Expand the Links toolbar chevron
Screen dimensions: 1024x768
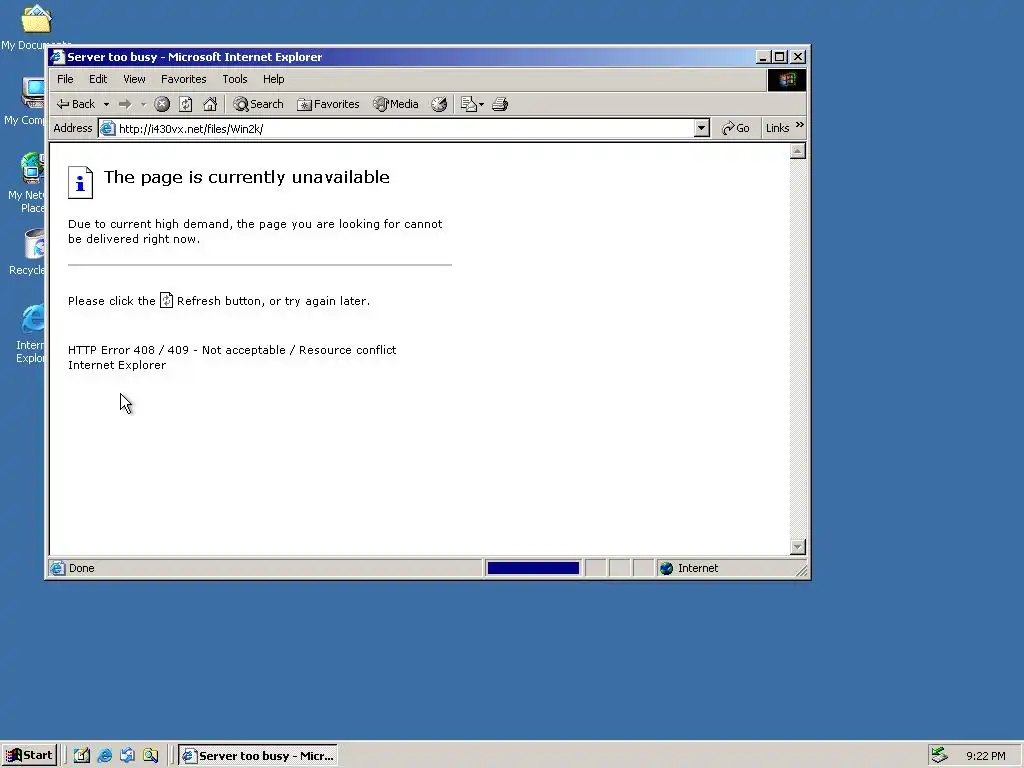[800, 125]
